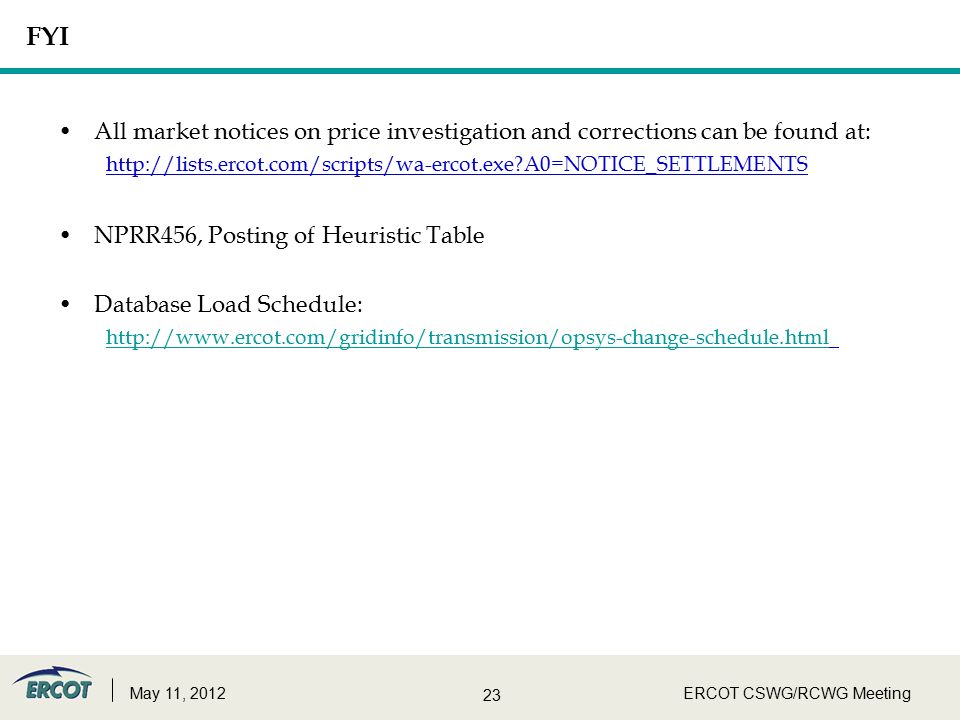The image size is (960, 720).
Task: Select the FYI slide title
Action: [48, 37]
